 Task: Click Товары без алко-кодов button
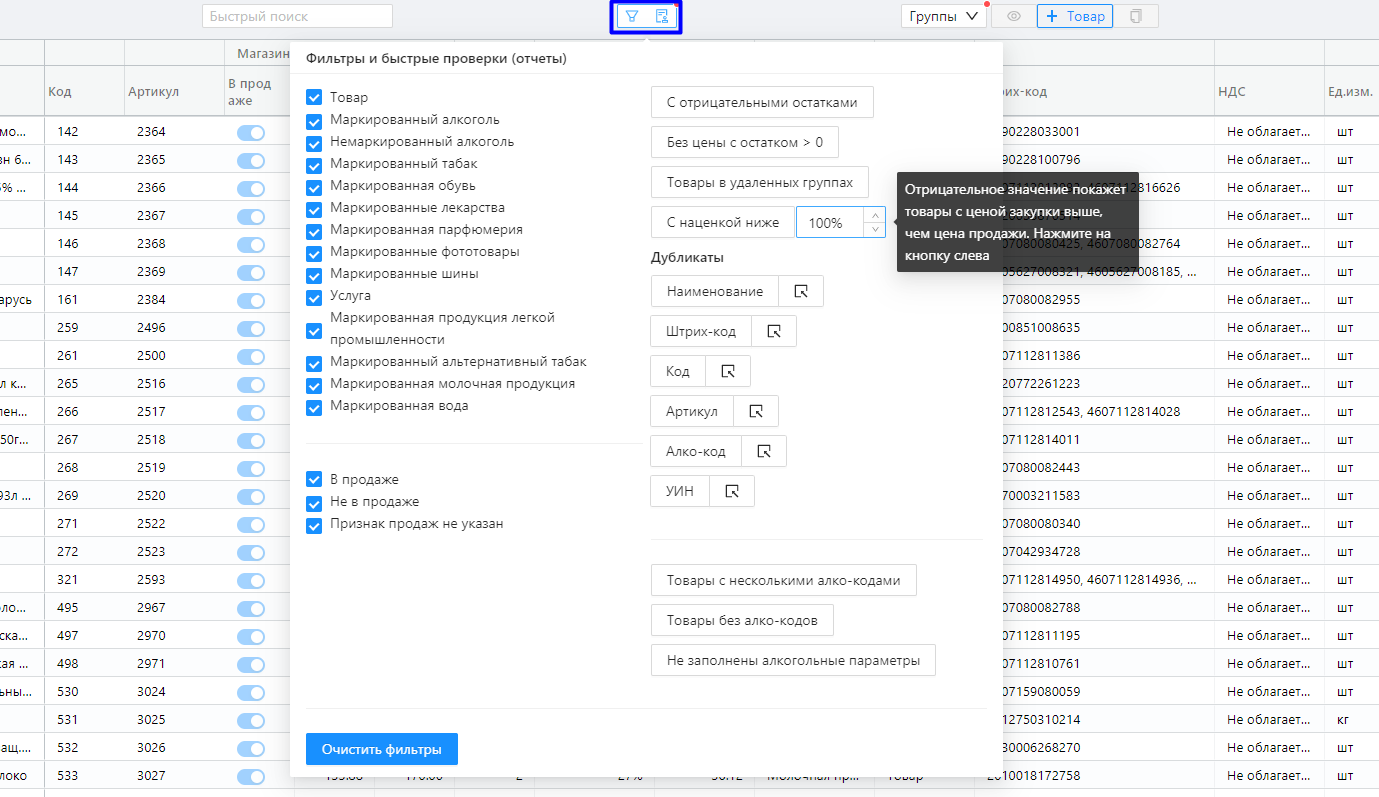(742, 620)
